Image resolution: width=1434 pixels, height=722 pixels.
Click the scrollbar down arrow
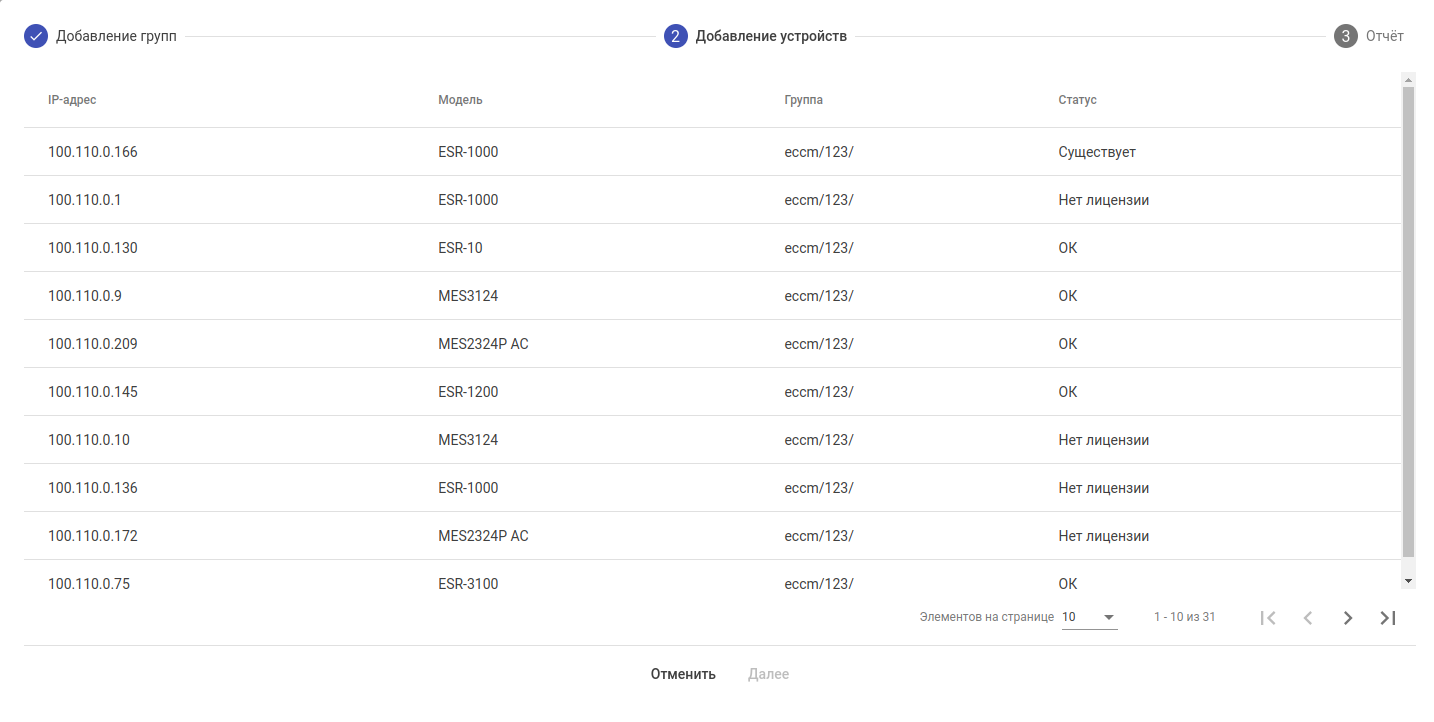coord(1408,581)
